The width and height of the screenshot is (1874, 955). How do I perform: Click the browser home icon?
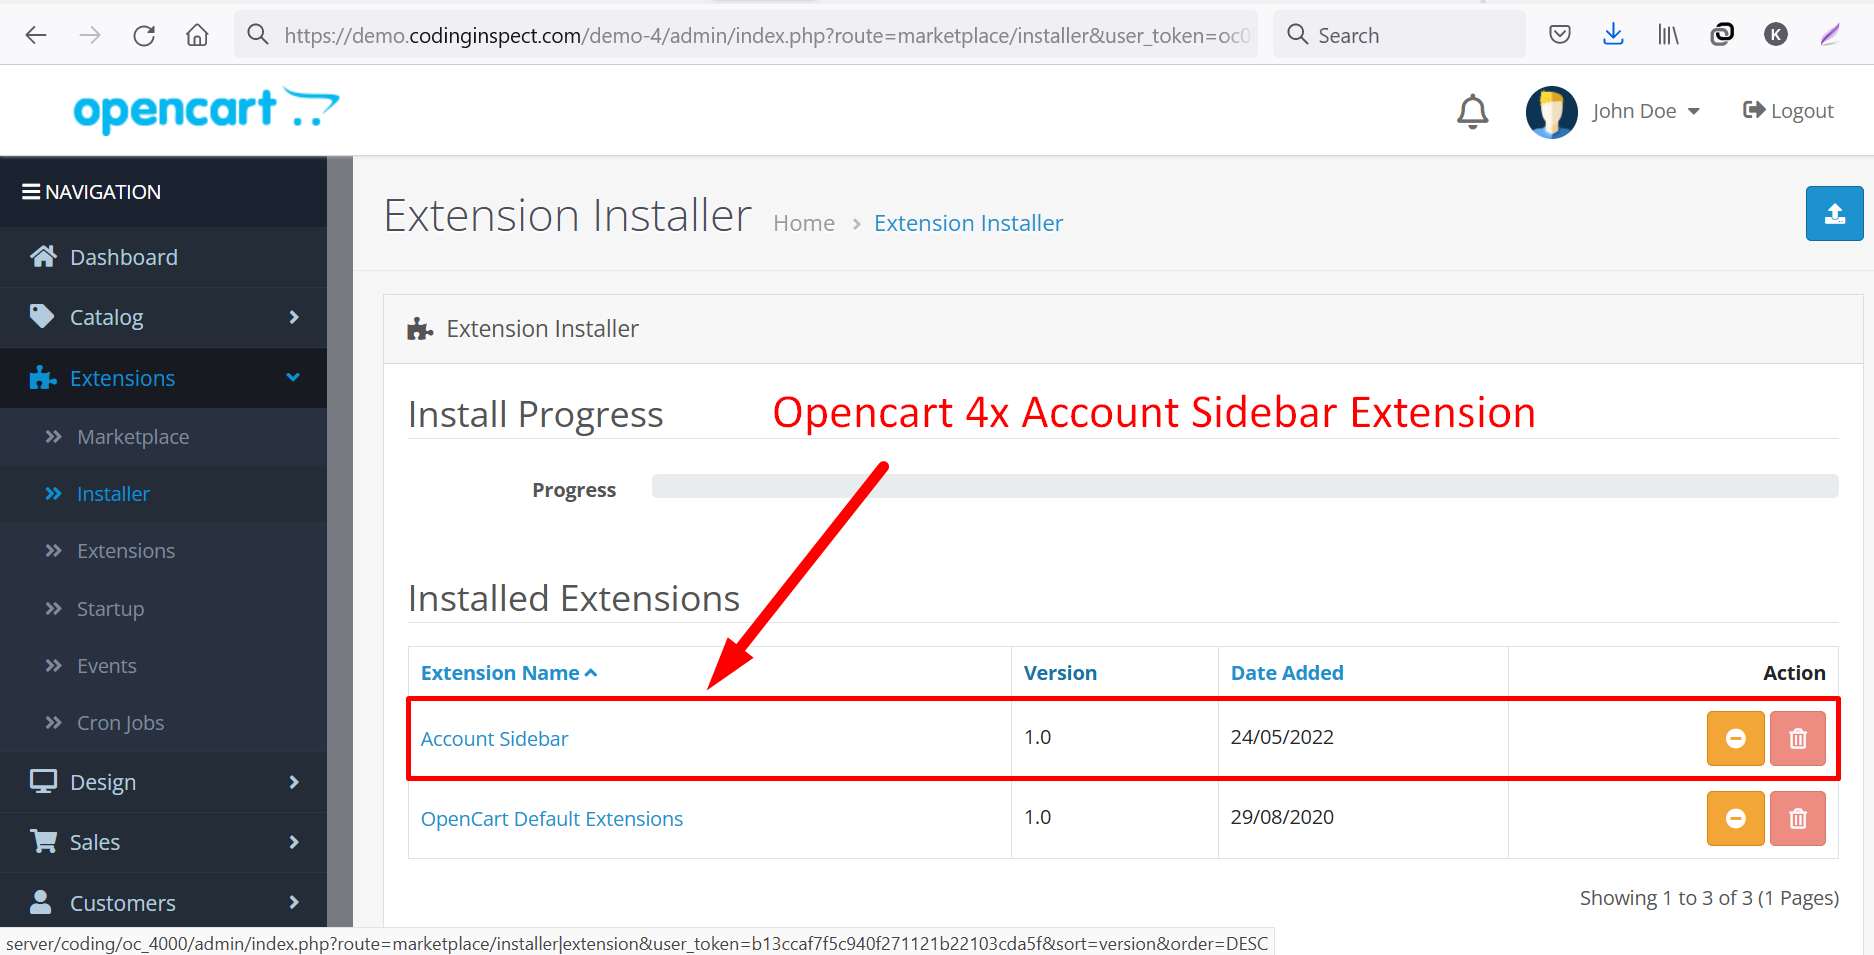198,36
